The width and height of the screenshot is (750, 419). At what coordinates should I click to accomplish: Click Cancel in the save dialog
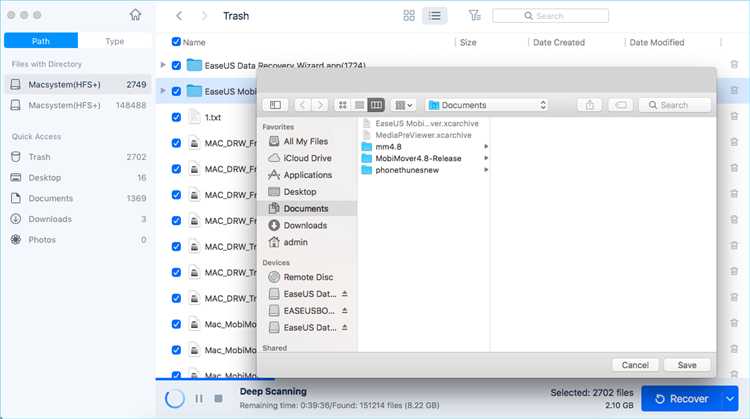(x=635, y=365)
